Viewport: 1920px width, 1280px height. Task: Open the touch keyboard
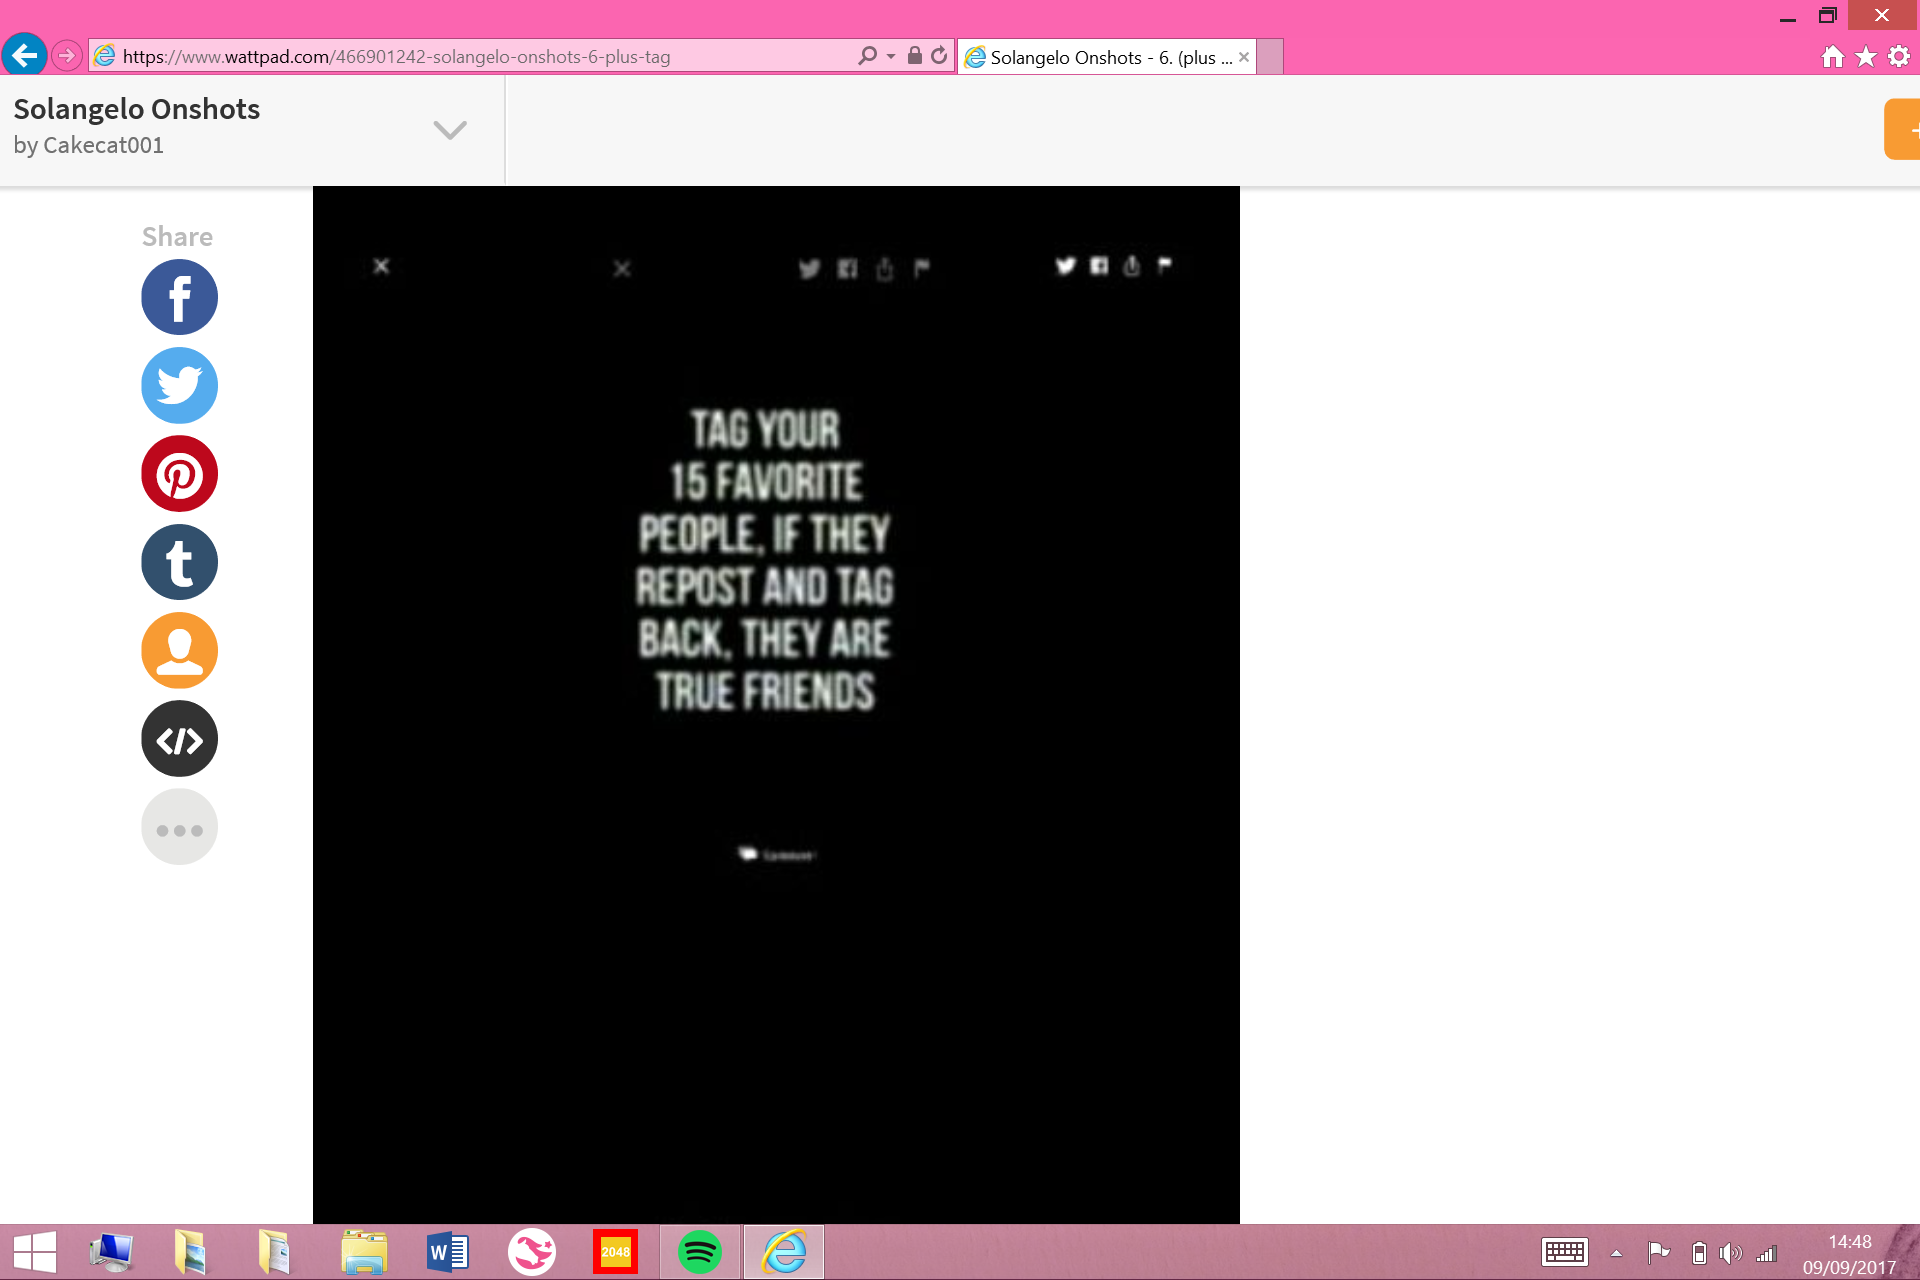tap(1565, 1252)
